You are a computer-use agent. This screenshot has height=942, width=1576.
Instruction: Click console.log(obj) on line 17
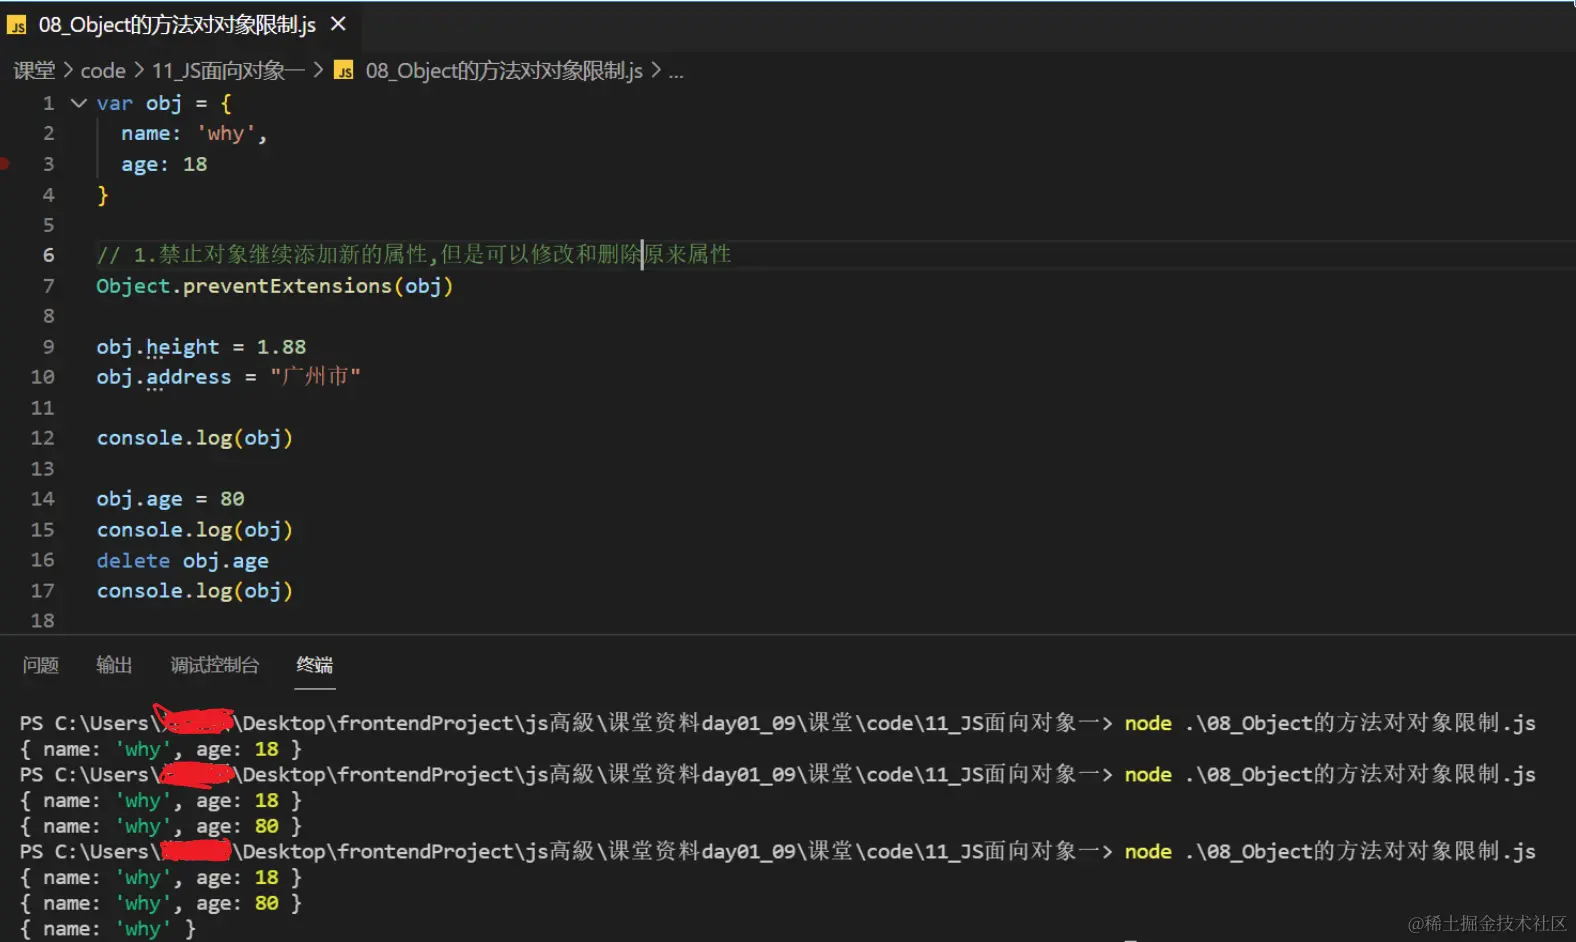[x=195, y=591]
